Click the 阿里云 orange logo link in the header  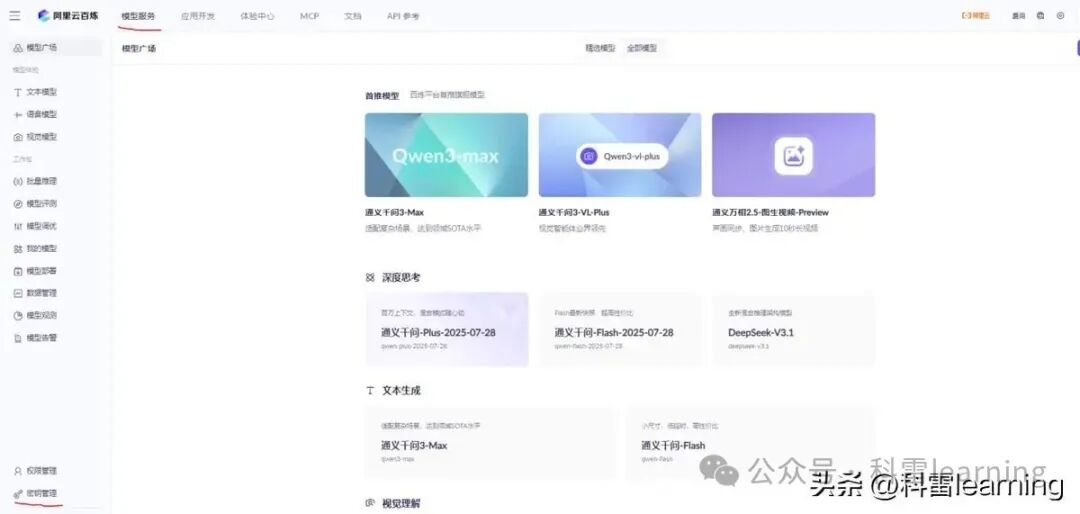point(976,16)
